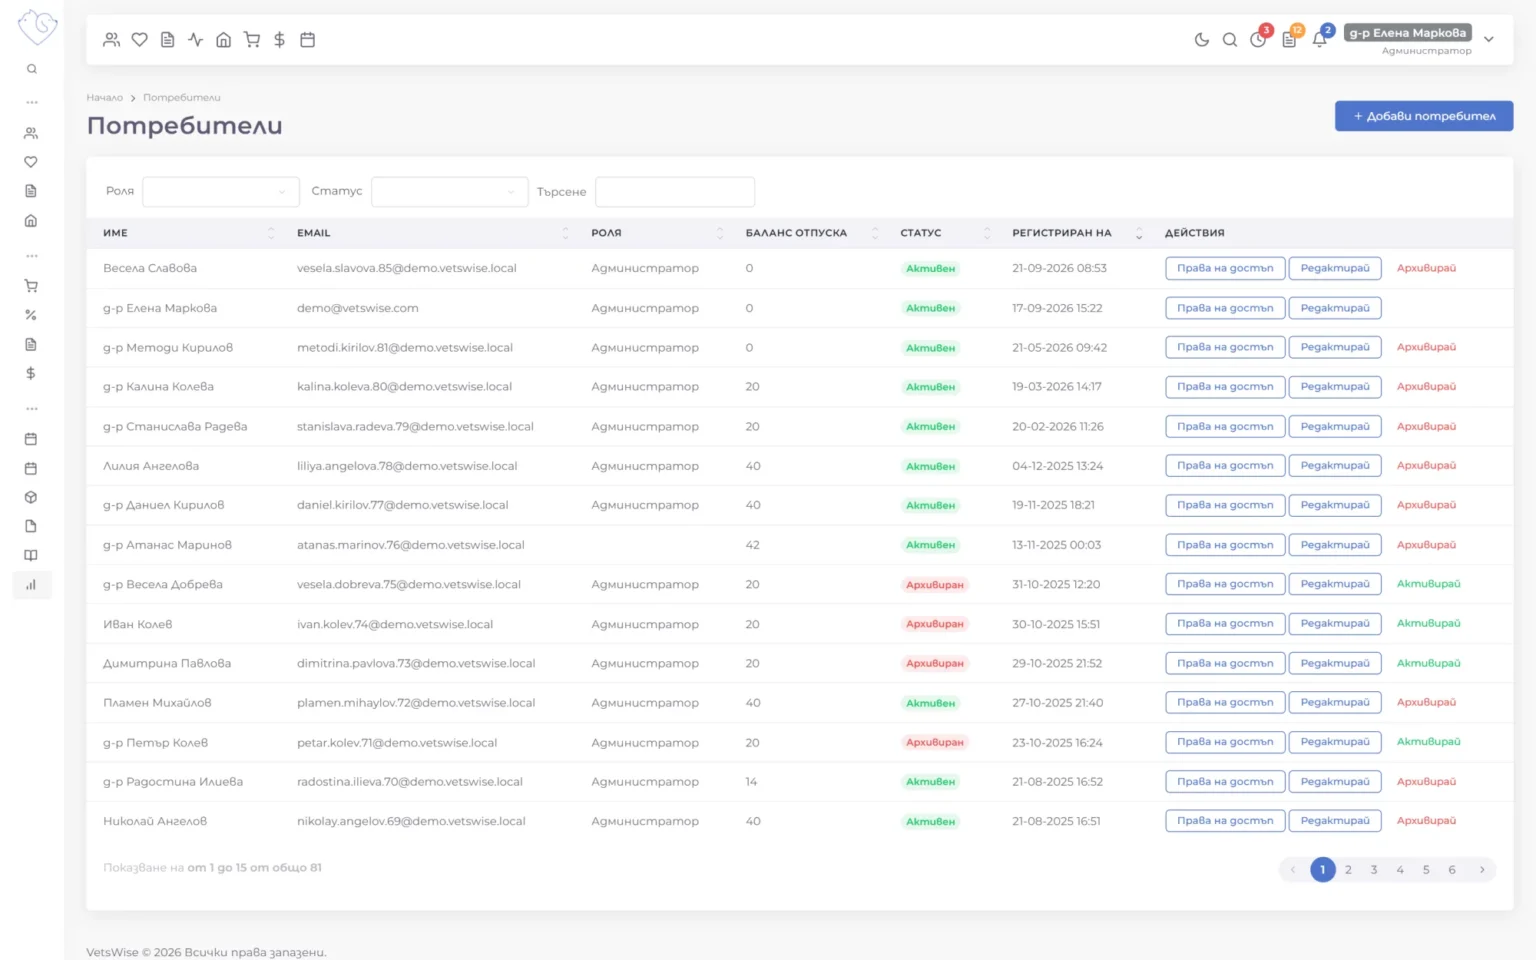Screen dimensions: 1536x960
Task: Select the heart icon in the top toolbar
Action: tap(140, 40)
